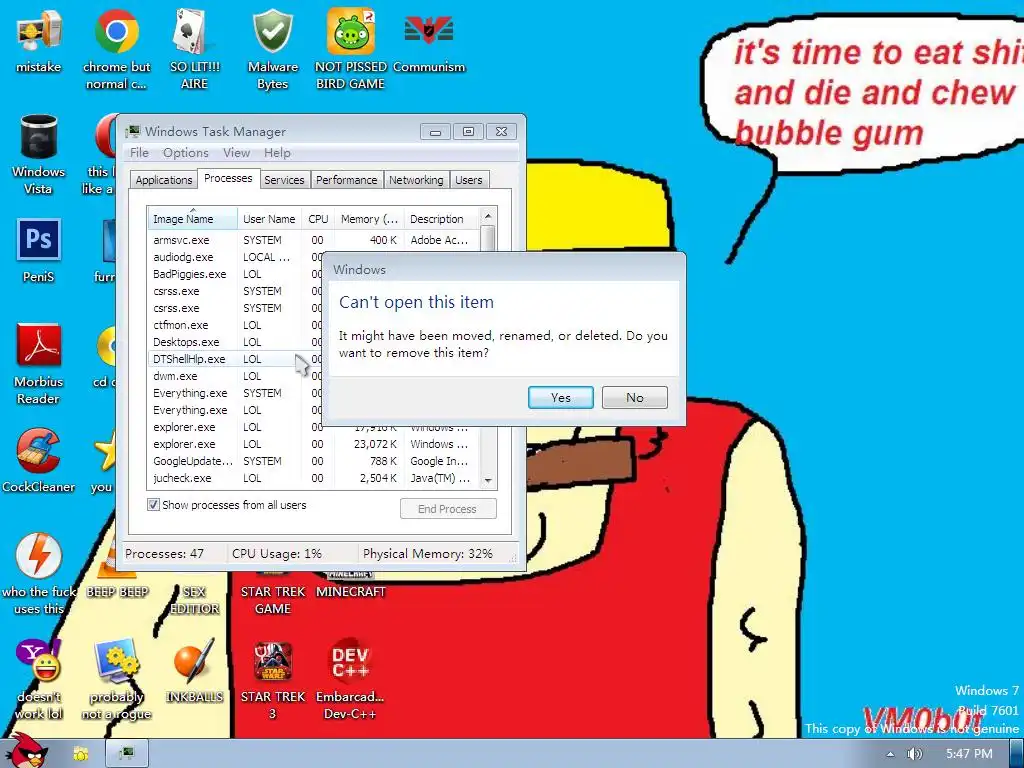
Task: Open the Windows Vista recycle bin icon
Action: (x=39, y=154)
